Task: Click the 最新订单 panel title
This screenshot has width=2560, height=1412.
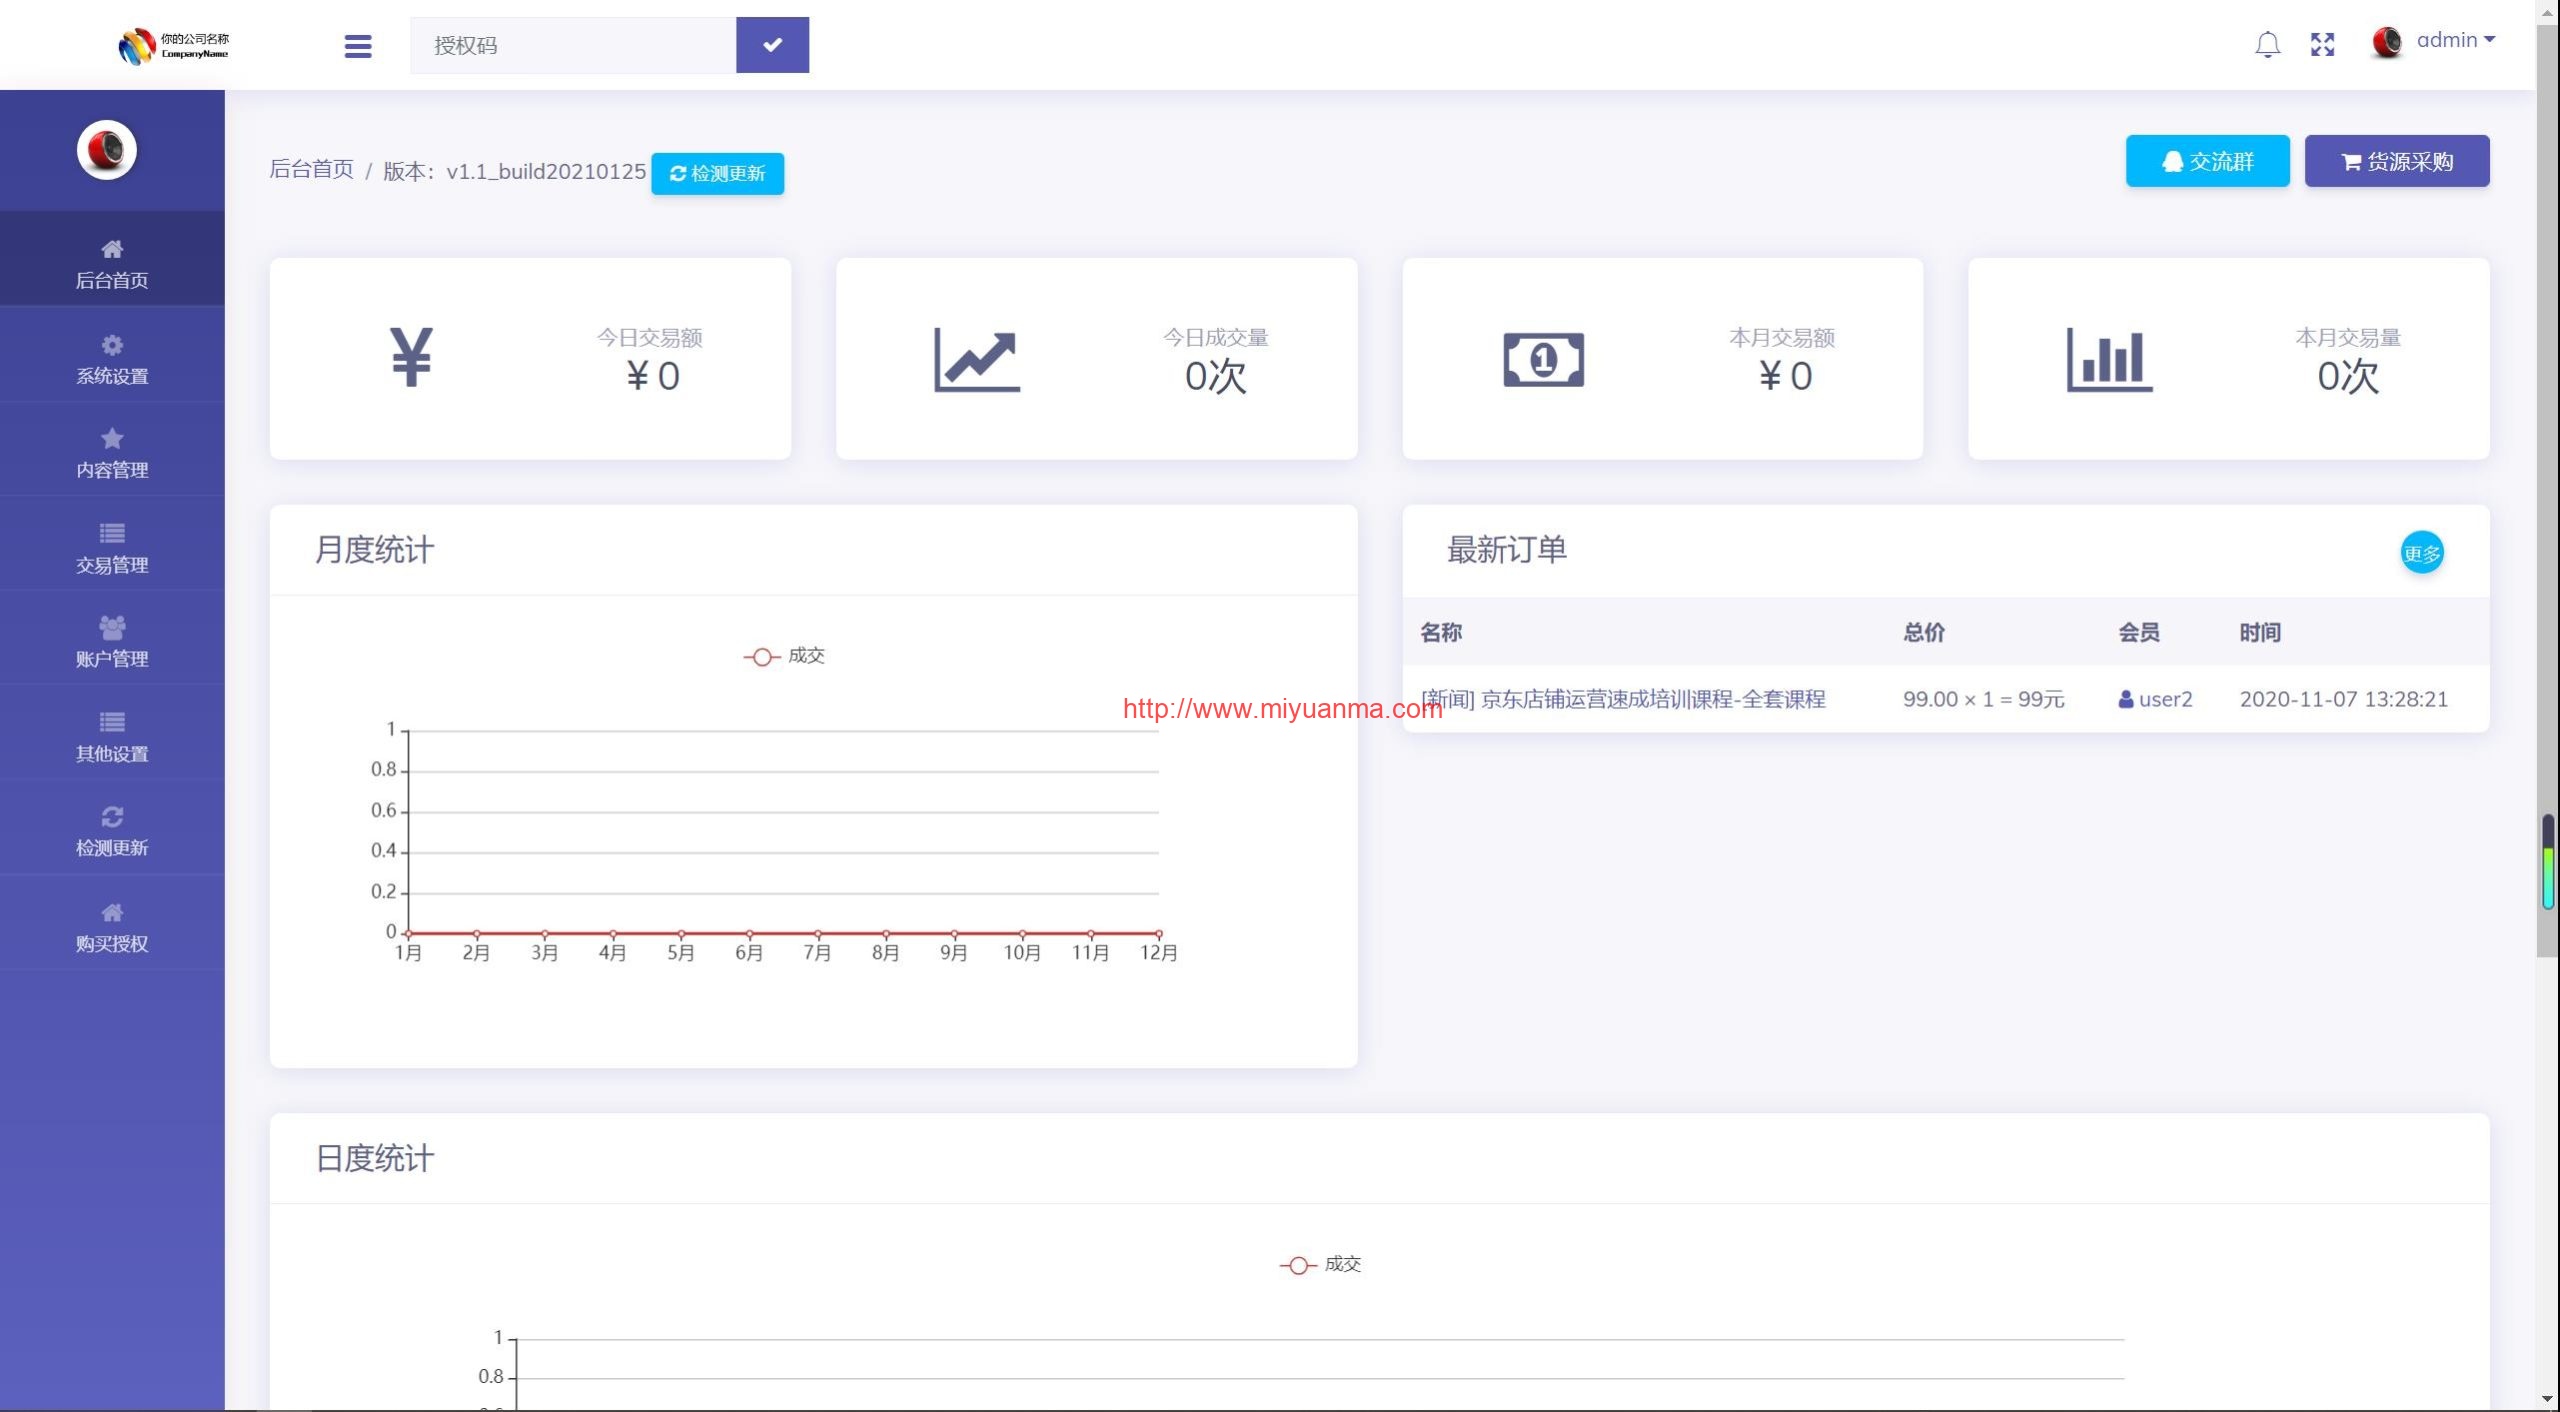Action: point(1506,550)
